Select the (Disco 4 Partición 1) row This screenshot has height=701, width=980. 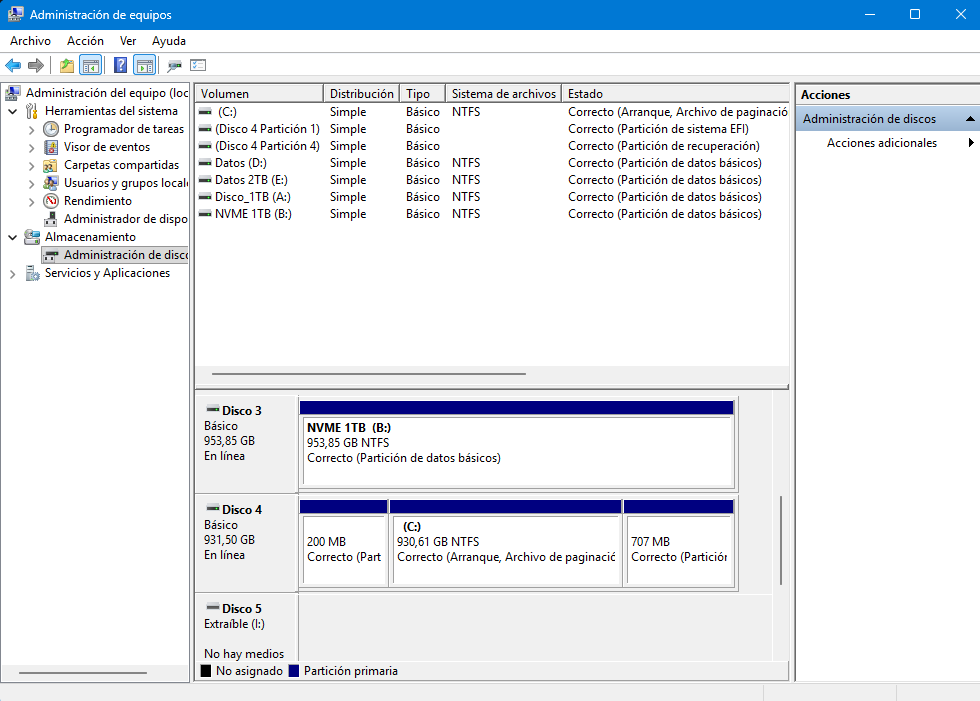(492, 129)
